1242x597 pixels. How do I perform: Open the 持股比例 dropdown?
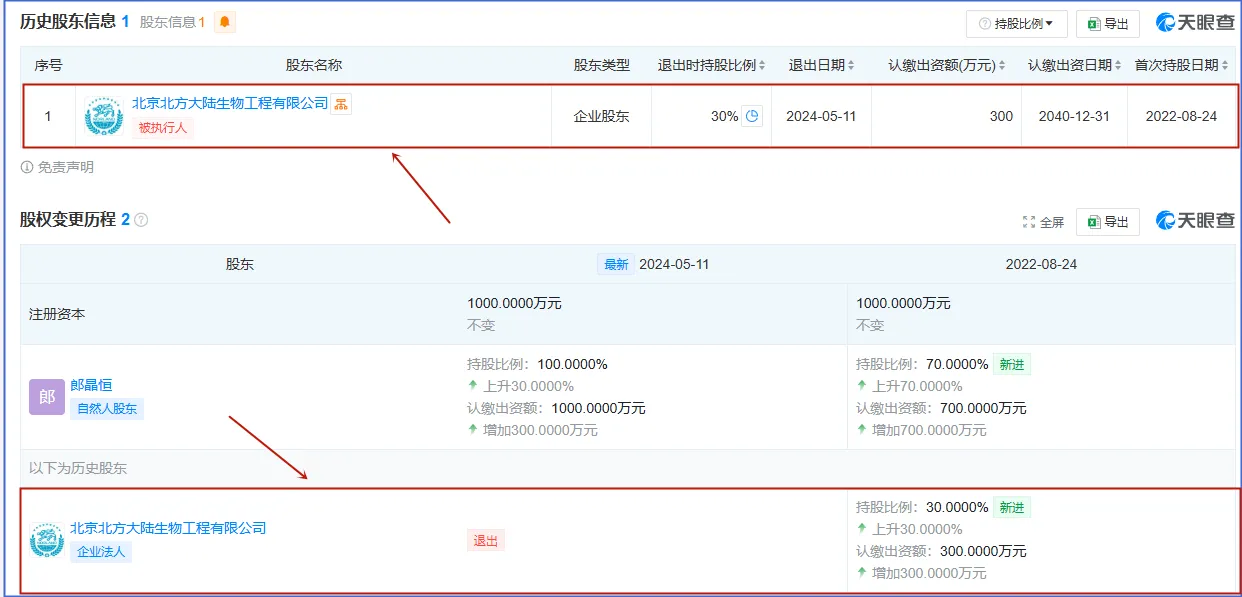pos(1016,24)
